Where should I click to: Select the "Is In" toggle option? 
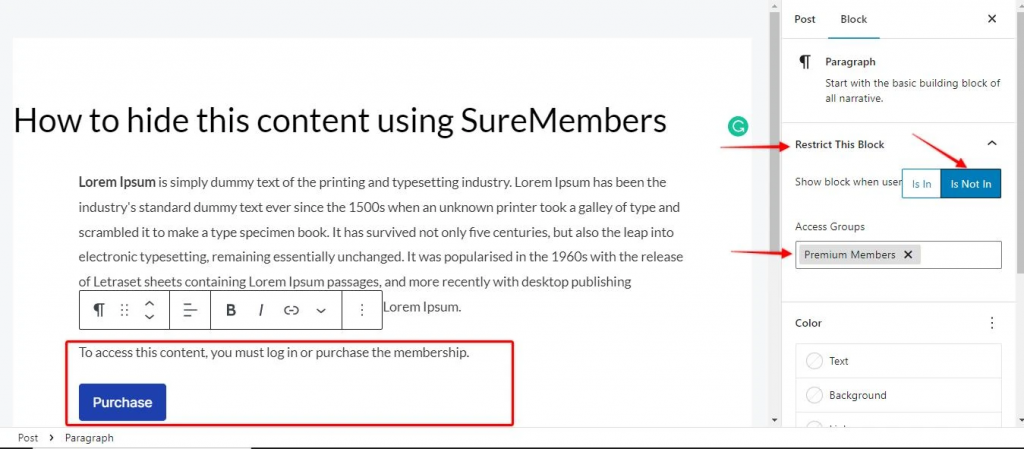click(921, 183)
